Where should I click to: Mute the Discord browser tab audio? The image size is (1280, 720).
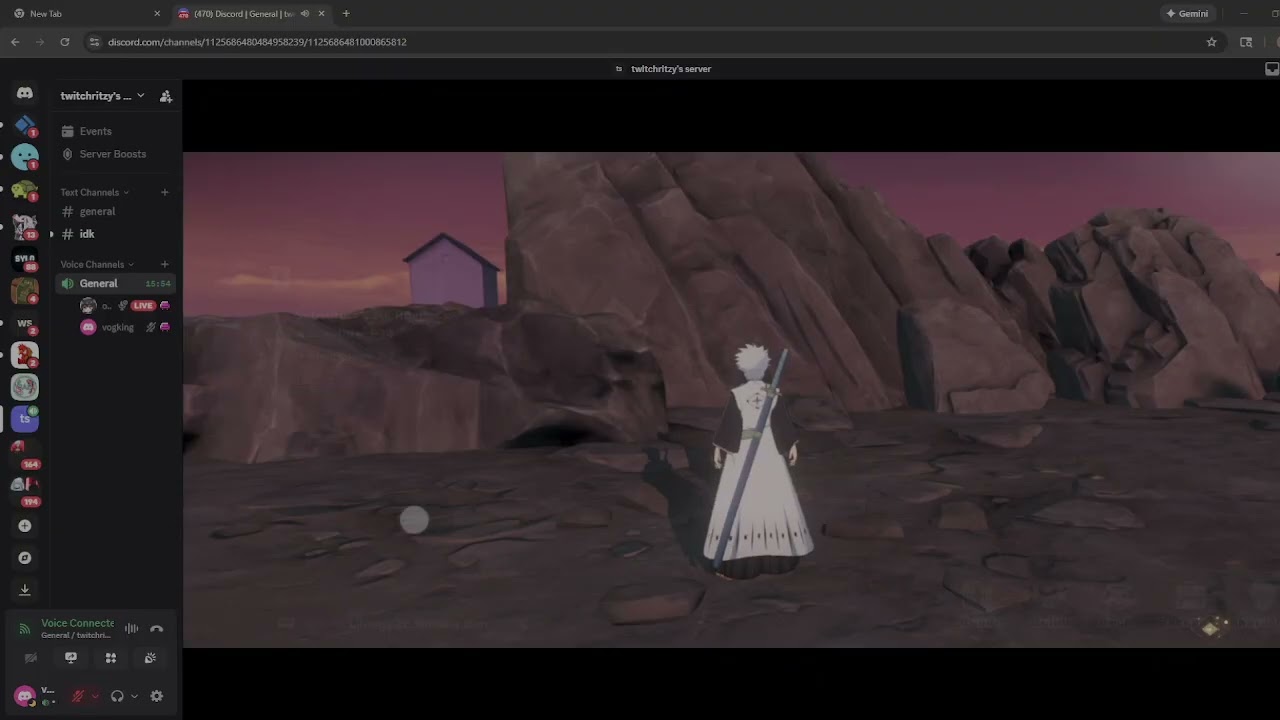coord(305,14)
